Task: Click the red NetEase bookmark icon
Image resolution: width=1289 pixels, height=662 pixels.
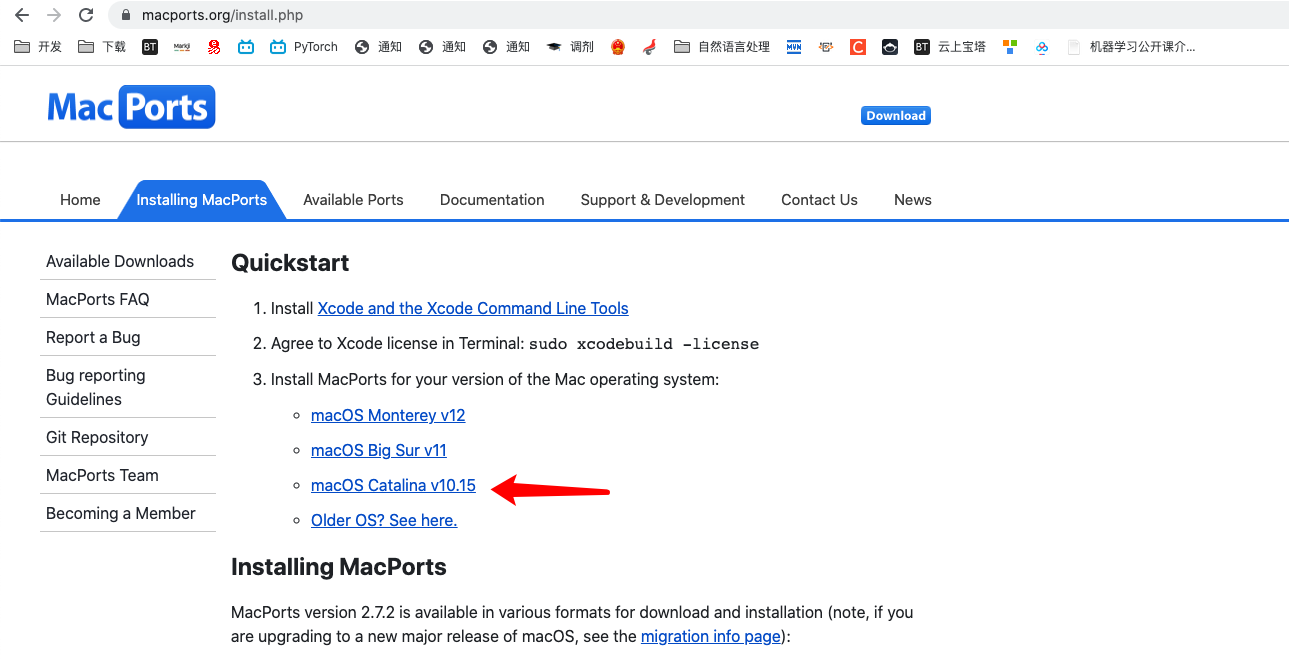Action: [x=214, y=47]
